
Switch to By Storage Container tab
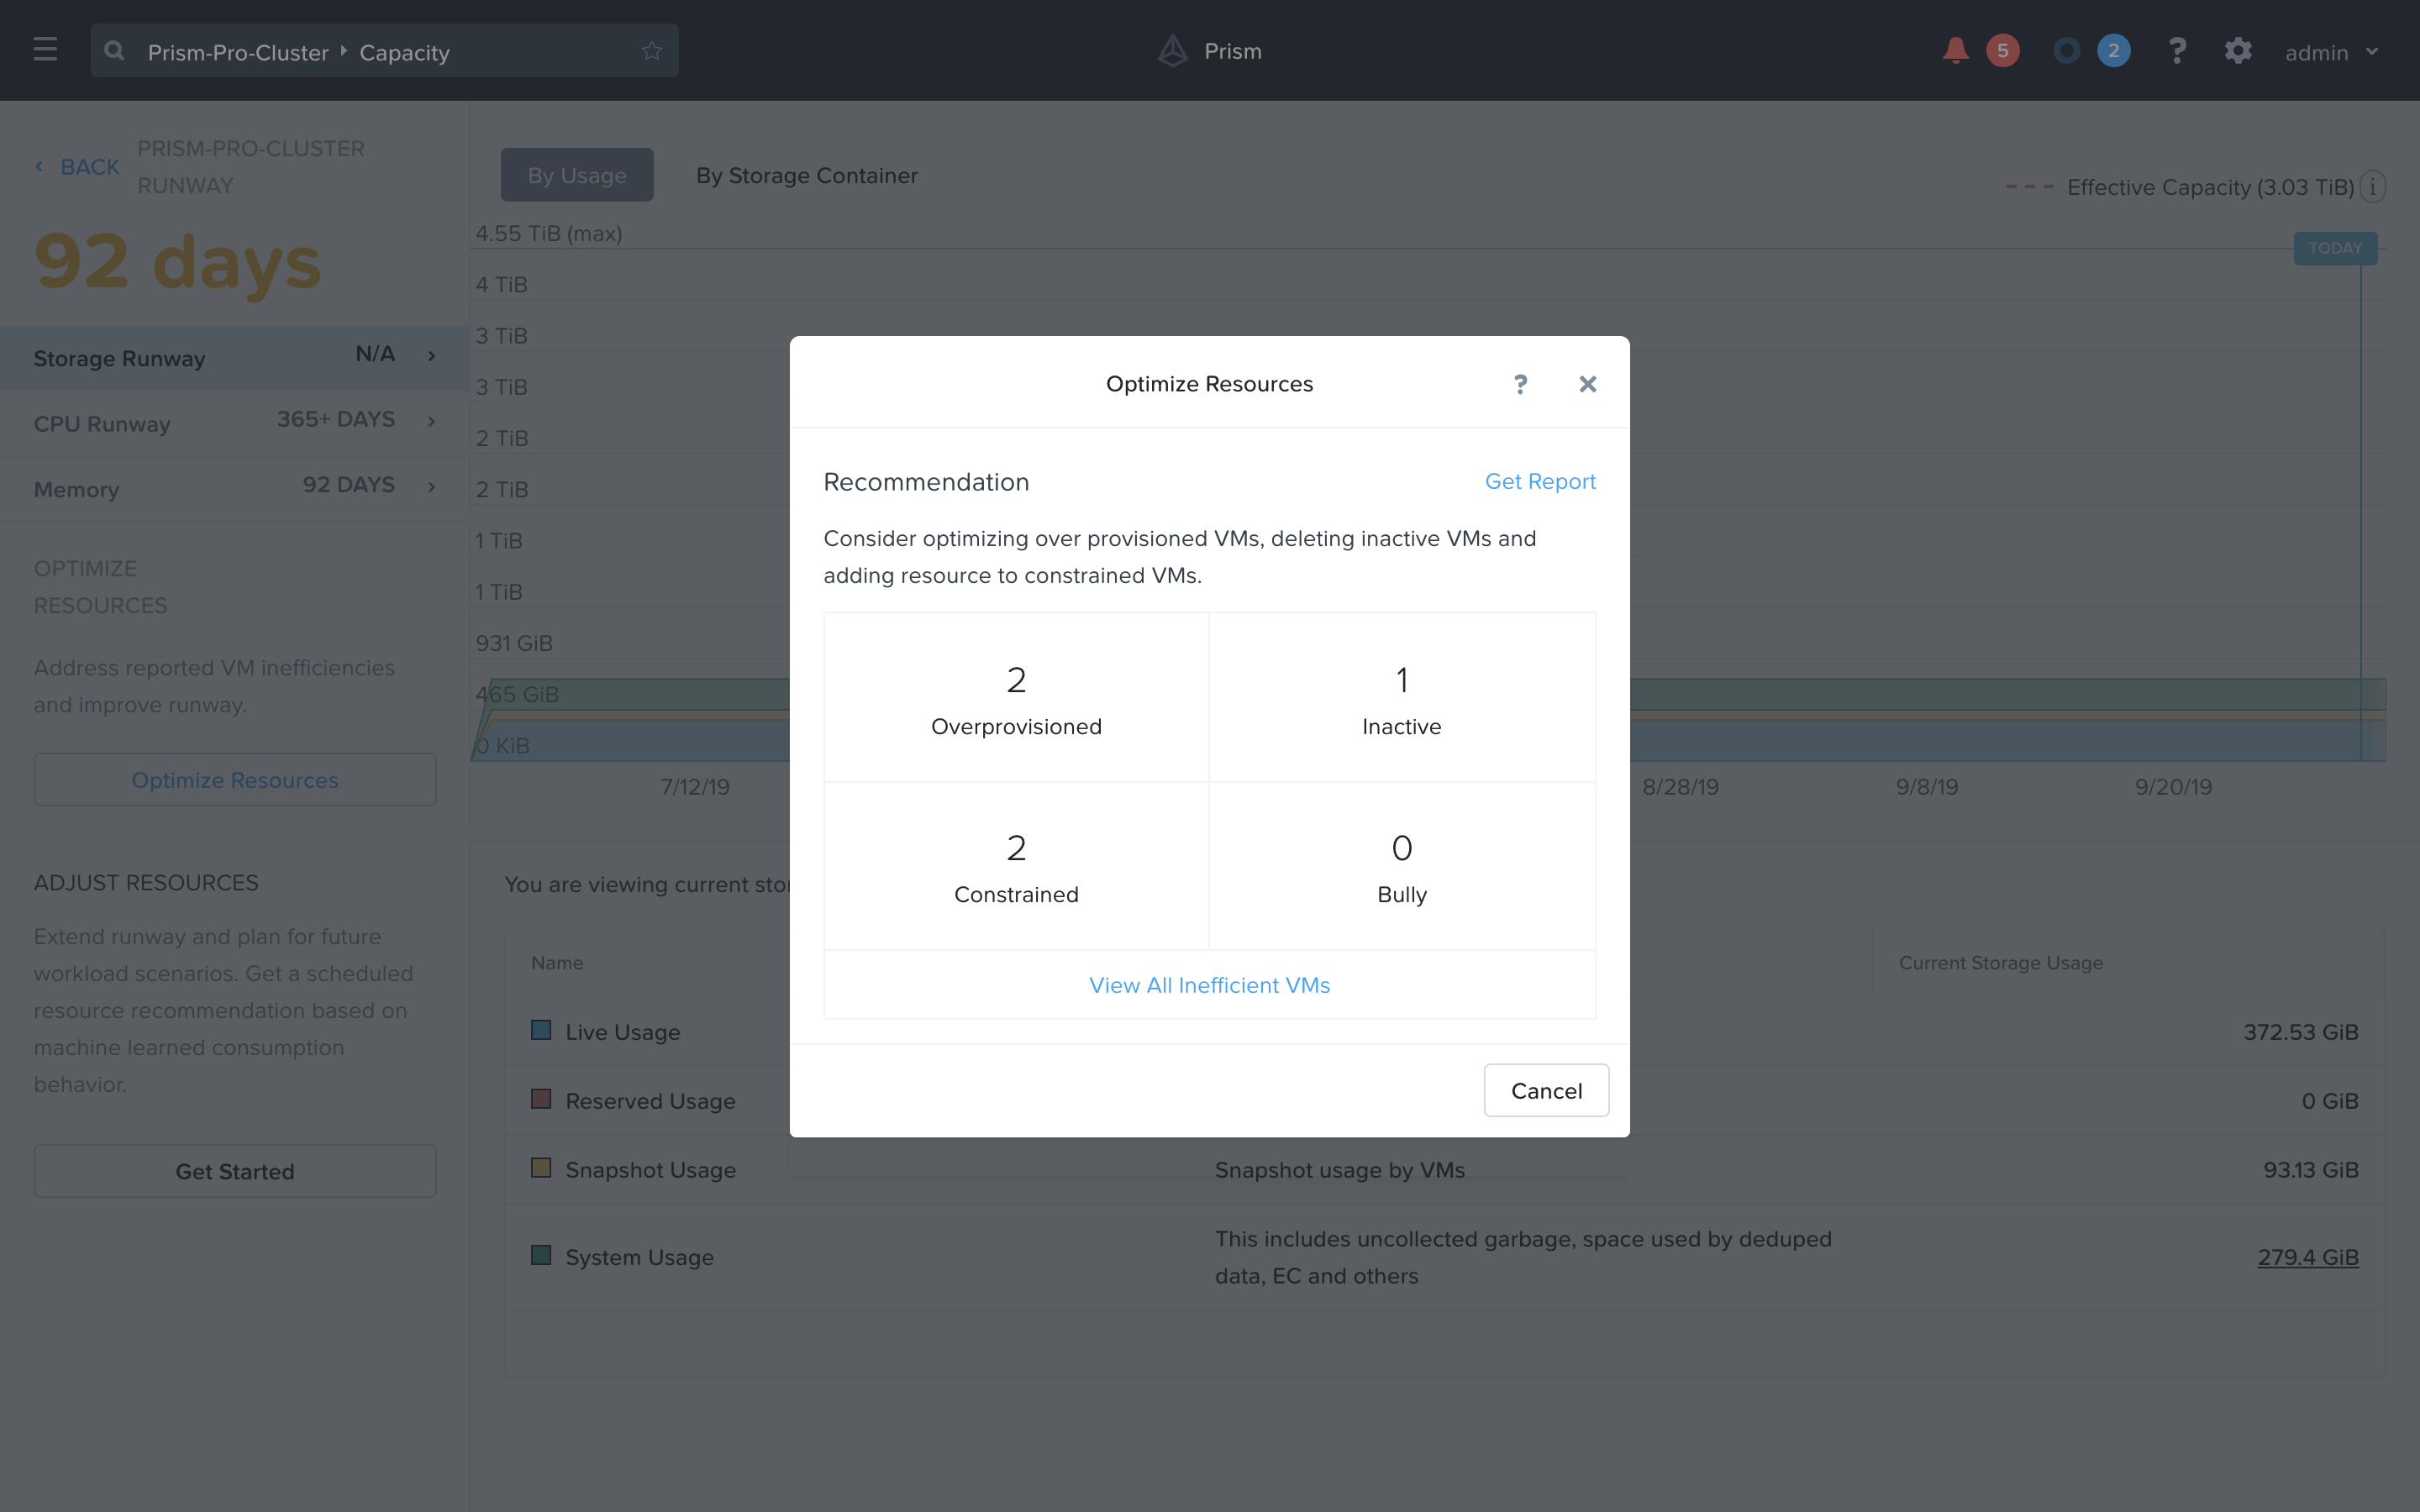coord(806,175)
